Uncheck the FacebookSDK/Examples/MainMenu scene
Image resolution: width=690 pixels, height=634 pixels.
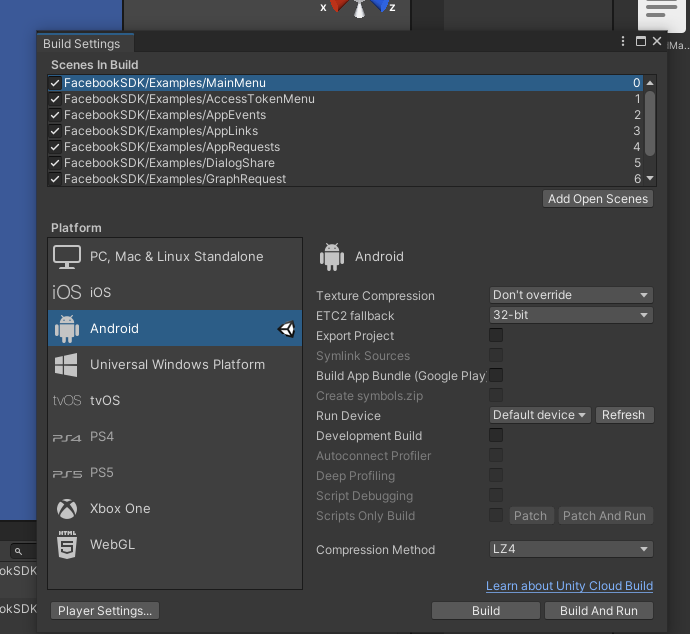pos(55,83)
